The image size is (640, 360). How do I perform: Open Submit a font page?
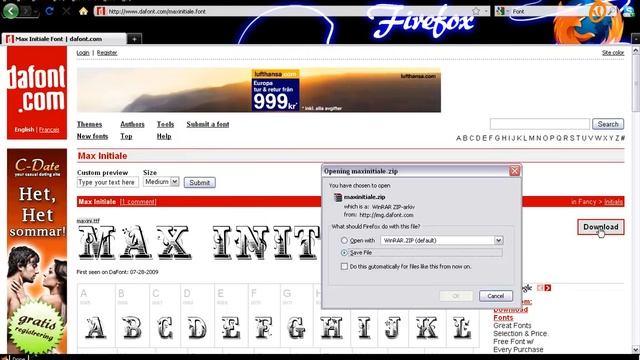click(x=208, y=124)
